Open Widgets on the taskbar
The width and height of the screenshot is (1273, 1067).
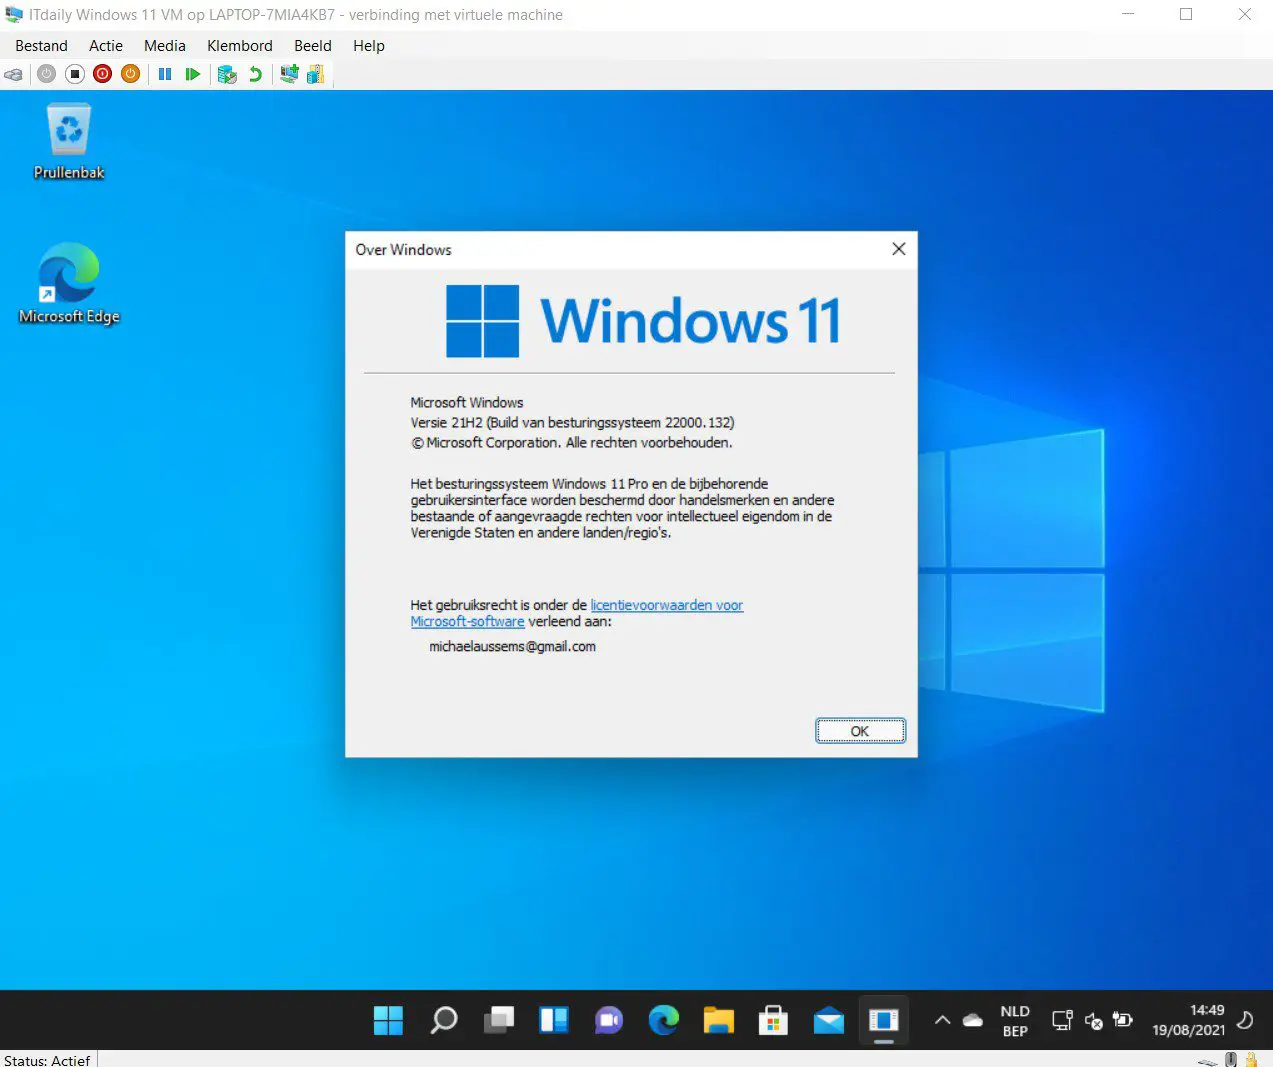[x=554, y=1020]
